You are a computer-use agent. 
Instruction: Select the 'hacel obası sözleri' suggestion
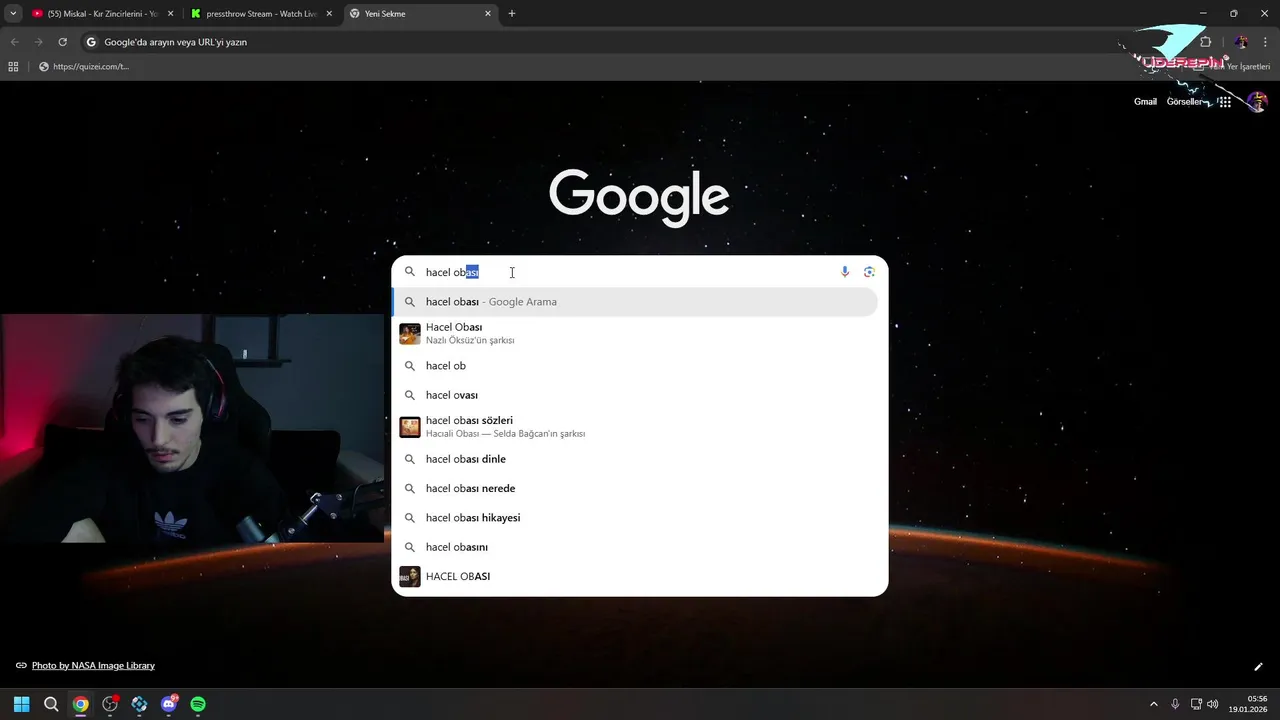coord(635,427)
